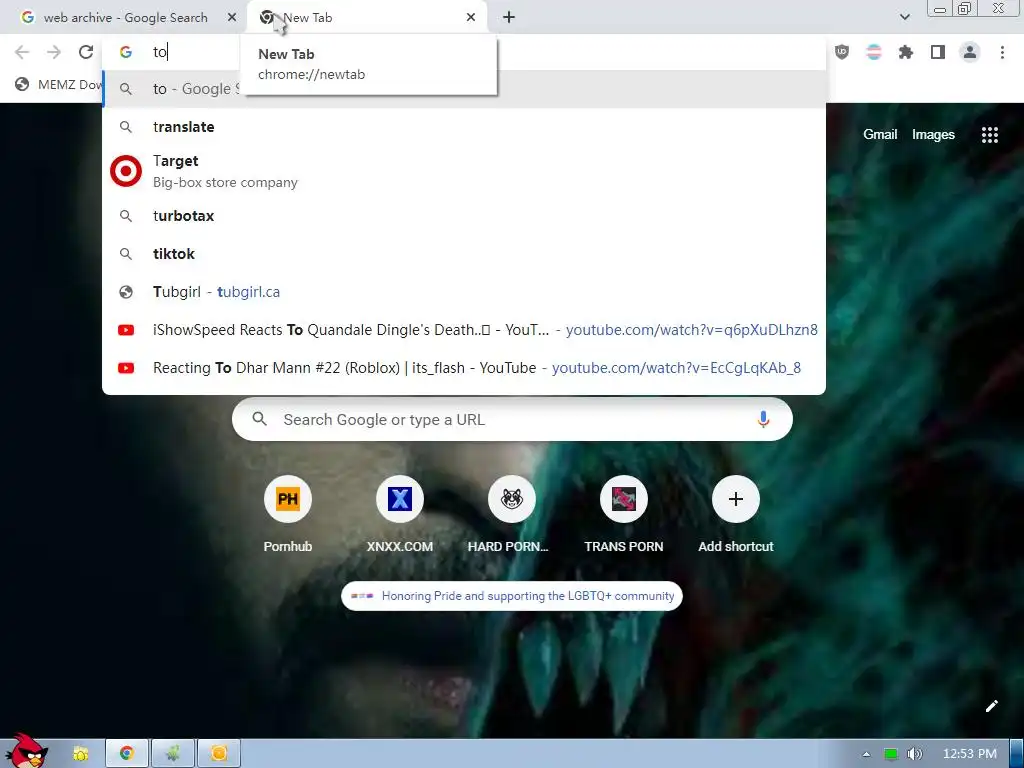The width and height of the screenshot is (1024, 768).
Task: Click the Target red bullseye logo
Action: tap(126, 171)
